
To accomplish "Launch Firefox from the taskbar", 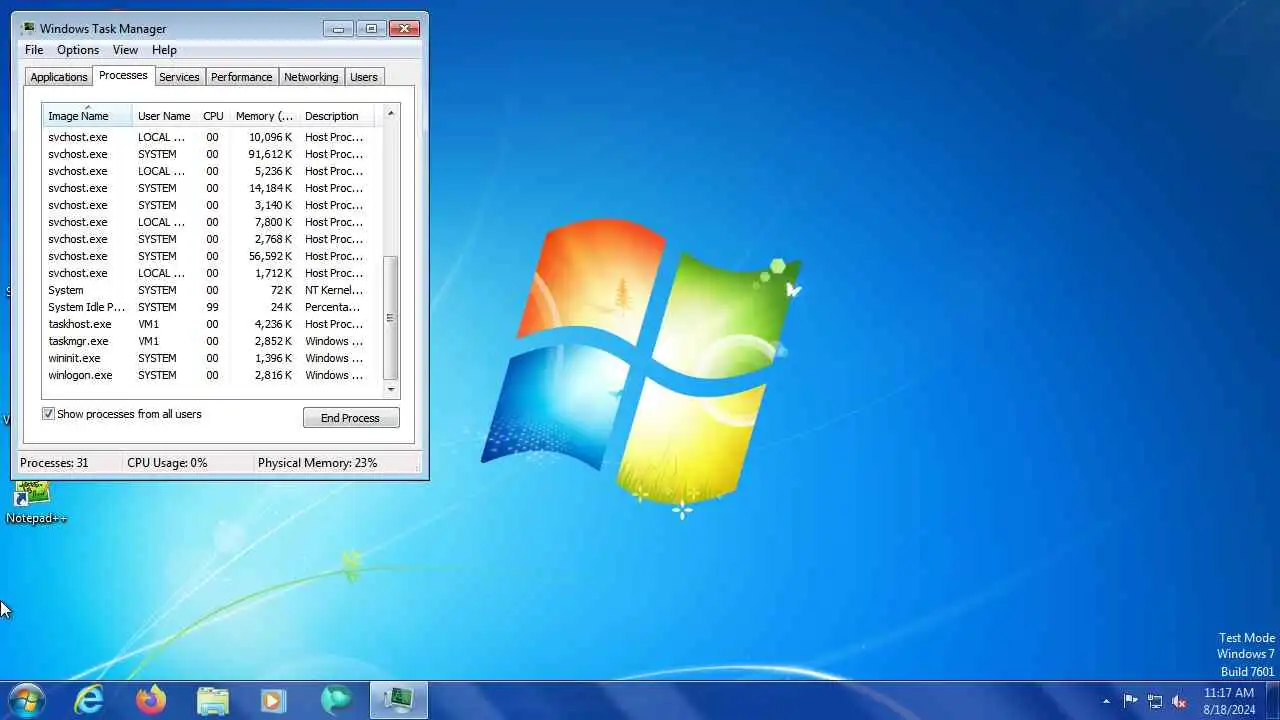I will coord(151,700).
